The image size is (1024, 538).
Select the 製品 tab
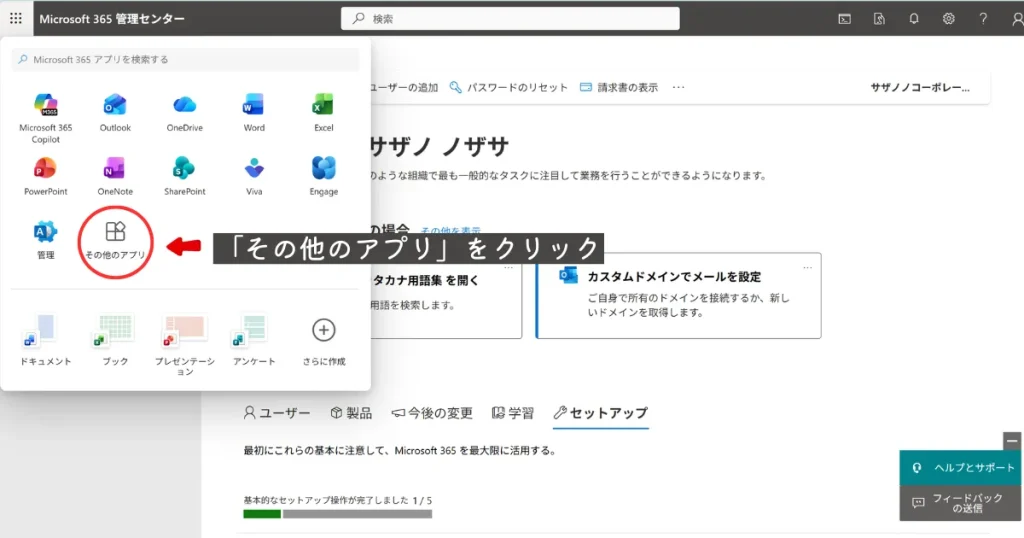pos(351,413)
